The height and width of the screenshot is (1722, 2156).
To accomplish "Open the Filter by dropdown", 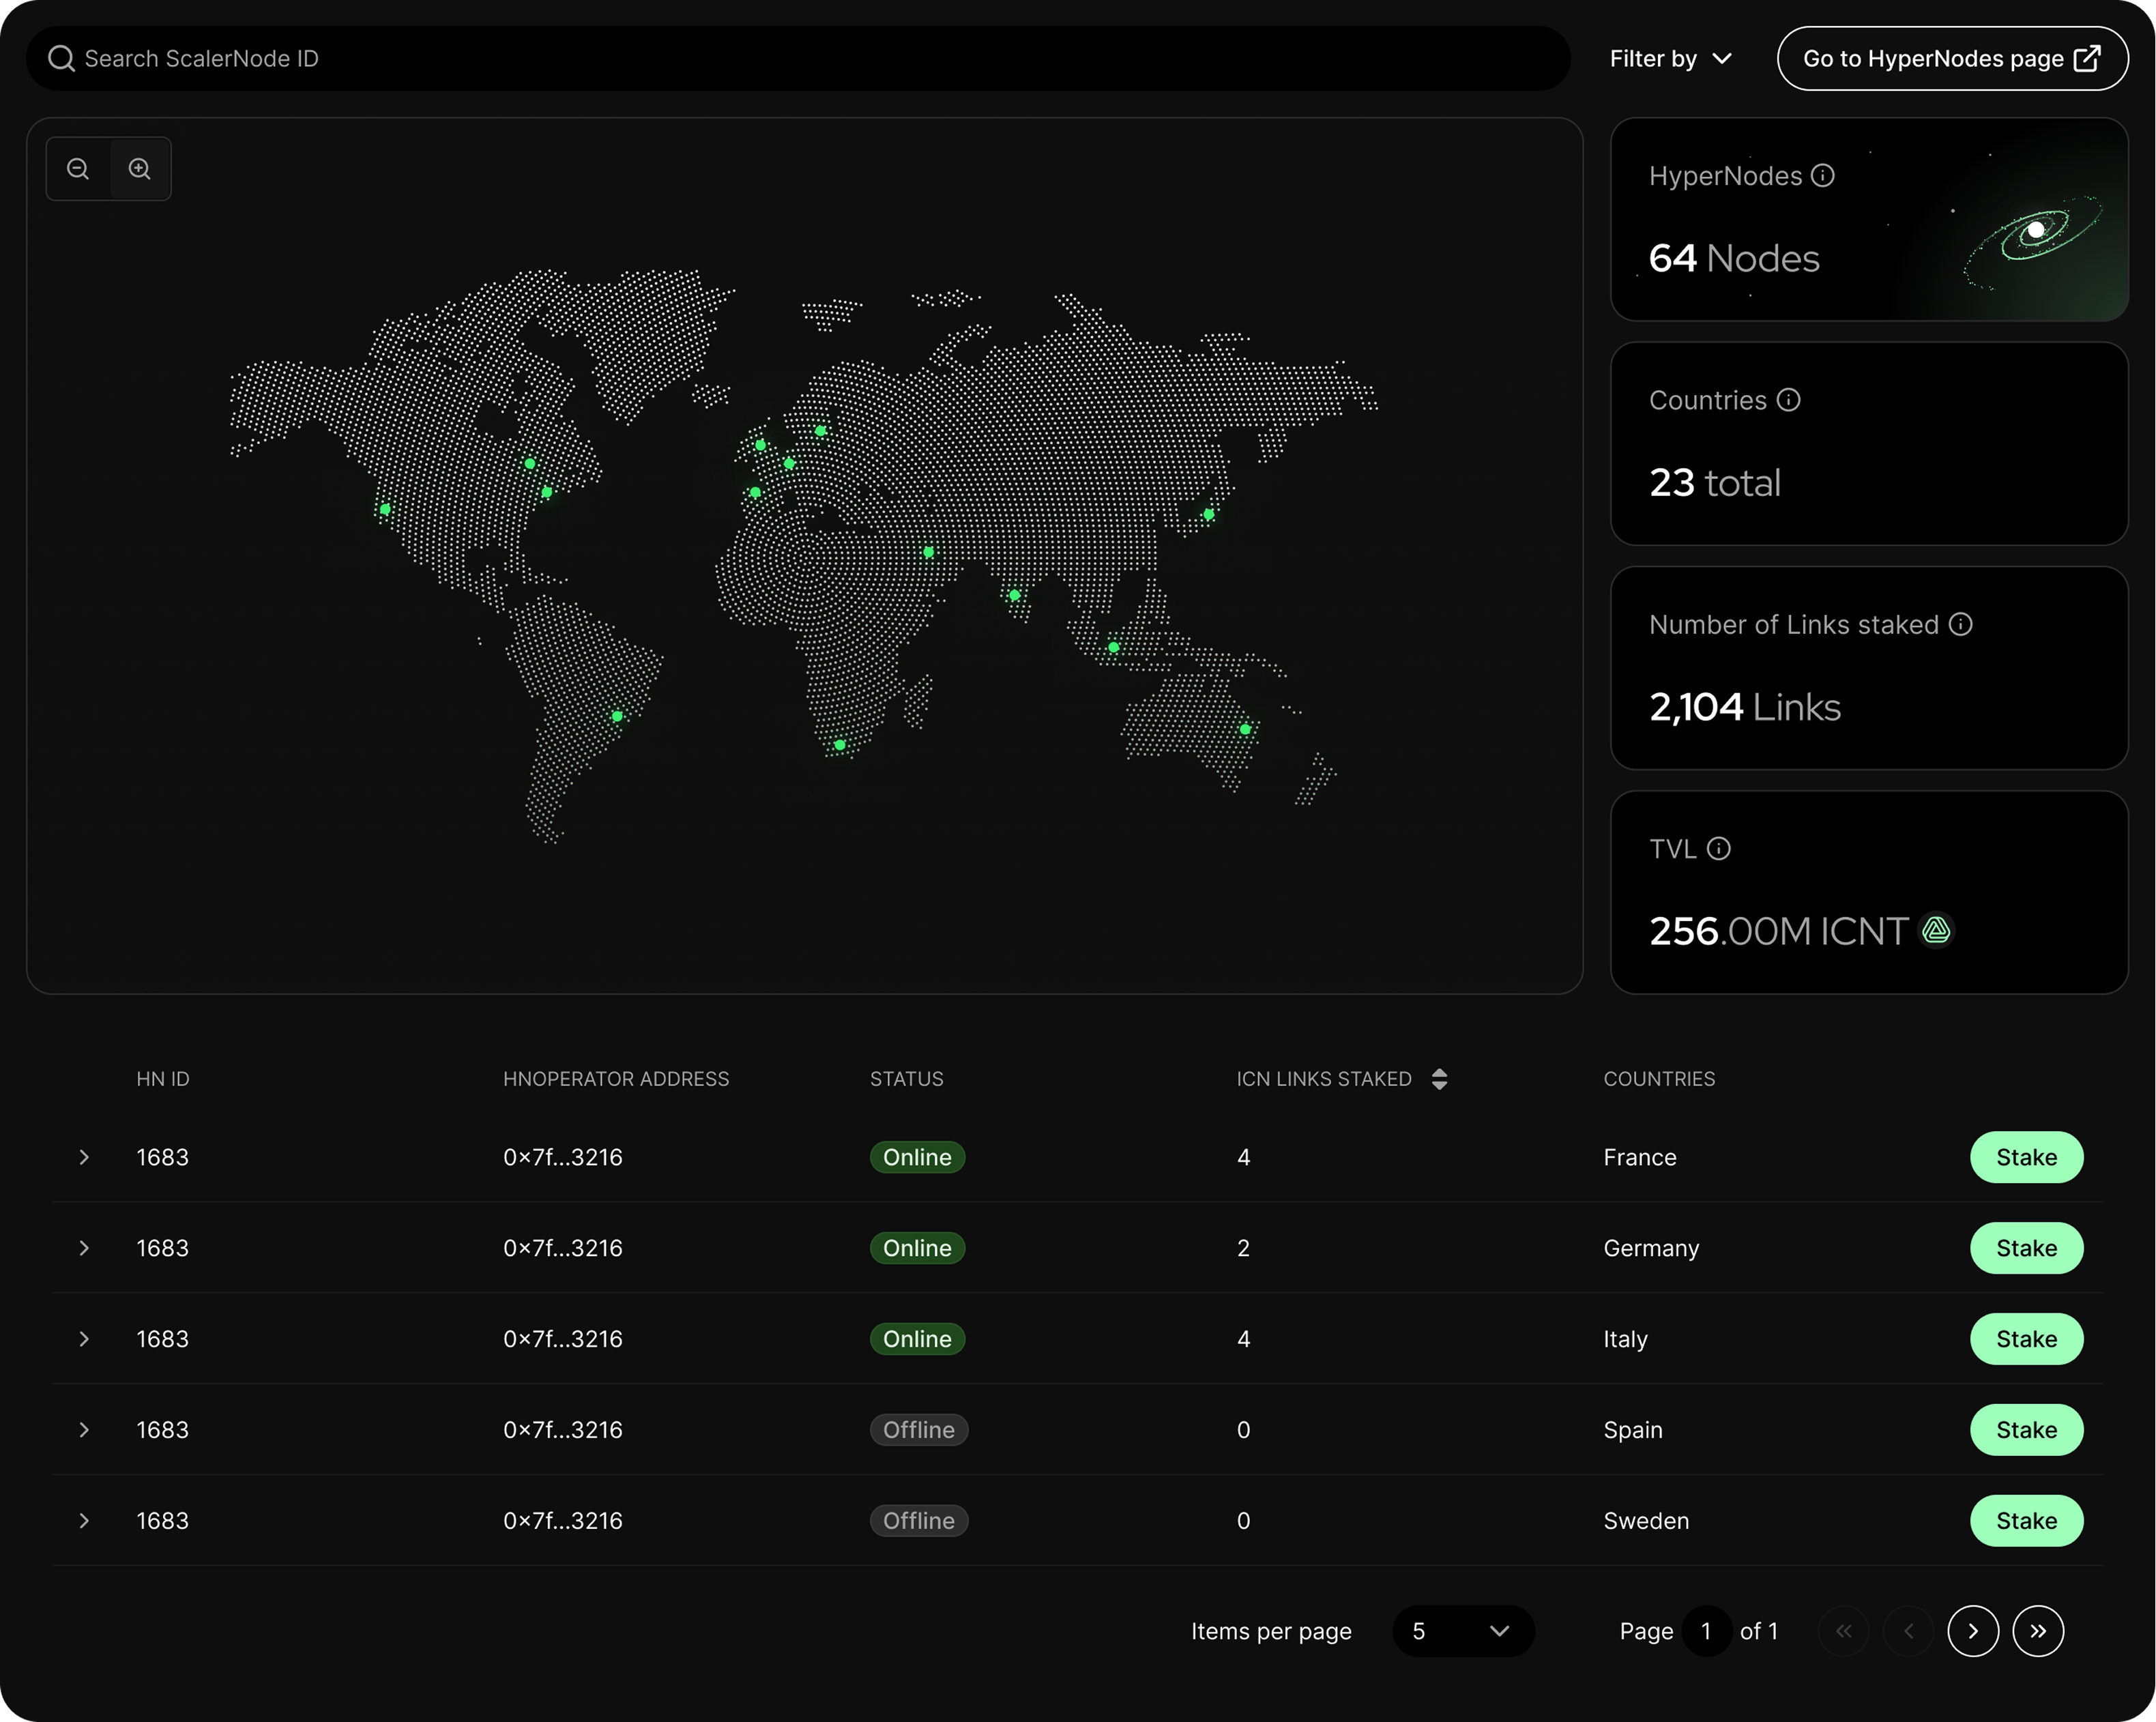I will pos(1671,59).
